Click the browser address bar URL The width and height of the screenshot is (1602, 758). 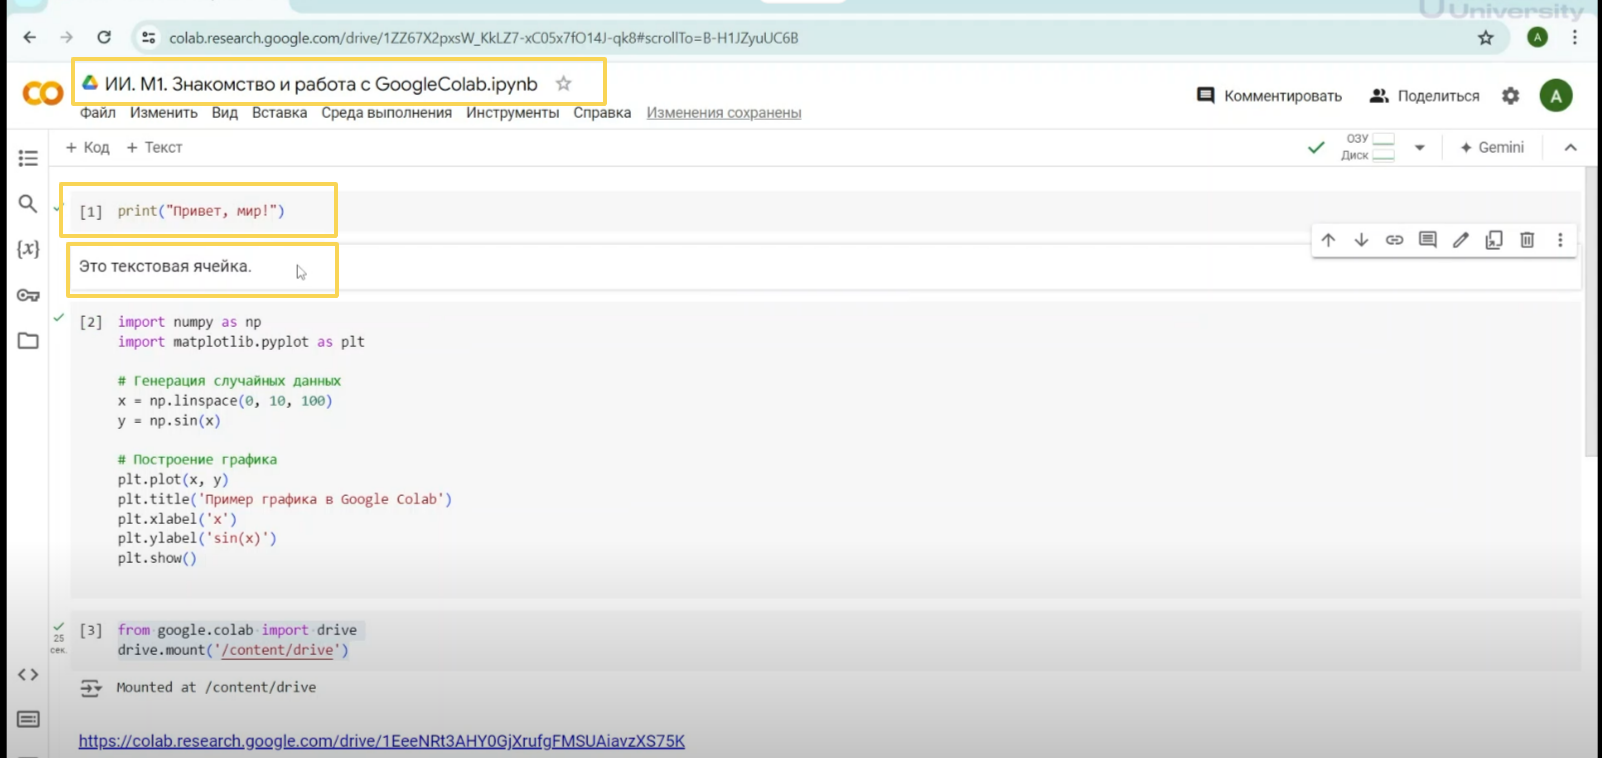click(x=483, y=38)
